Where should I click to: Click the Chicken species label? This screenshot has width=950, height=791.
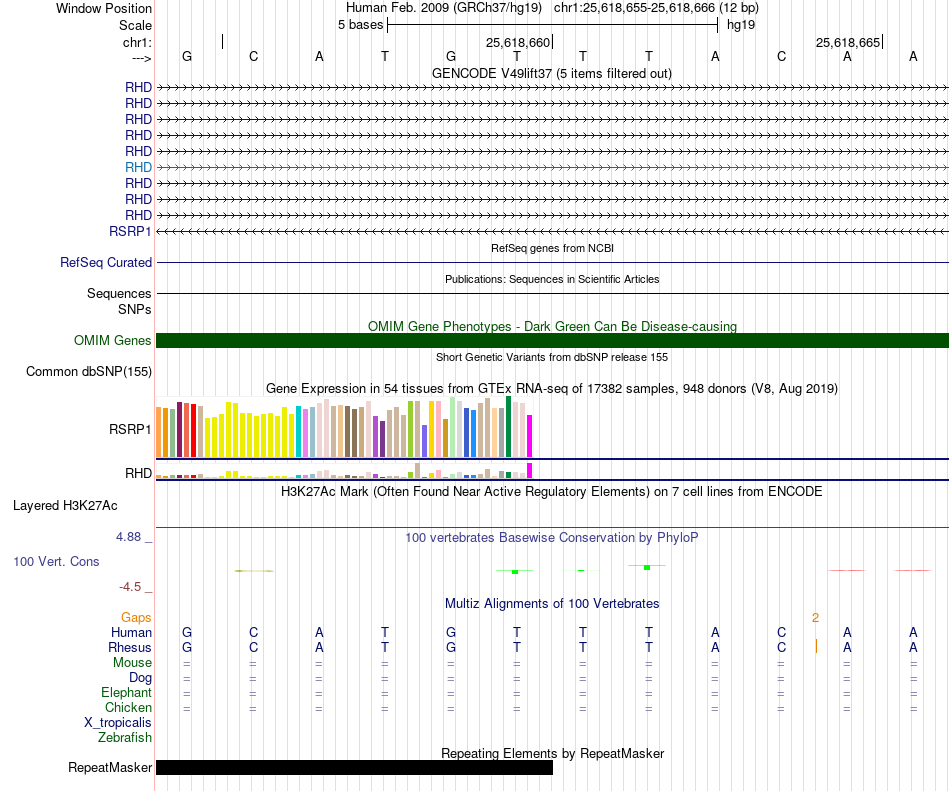128,707
